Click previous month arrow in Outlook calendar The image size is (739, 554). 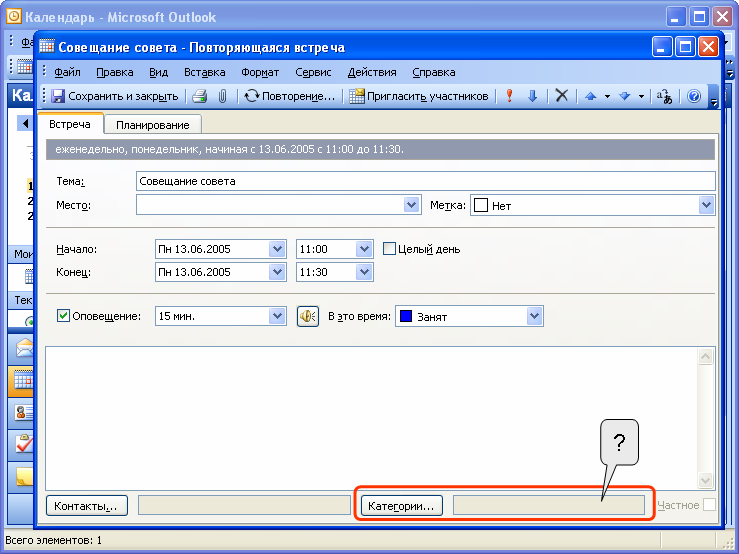coord(25,124)
